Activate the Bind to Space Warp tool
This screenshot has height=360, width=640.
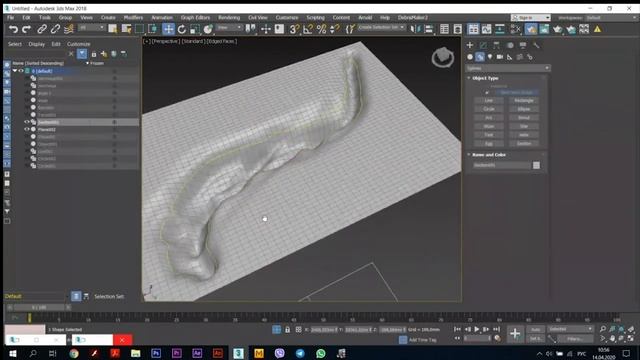coord(69,29)
